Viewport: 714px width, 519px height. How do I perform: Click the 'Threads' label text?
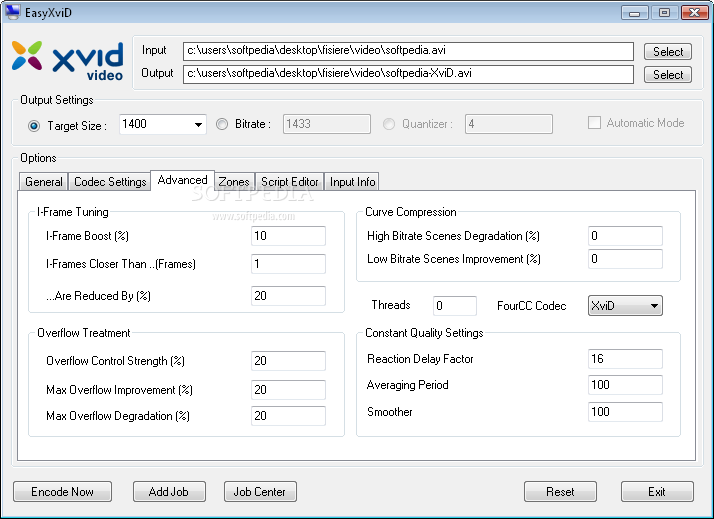391,305
